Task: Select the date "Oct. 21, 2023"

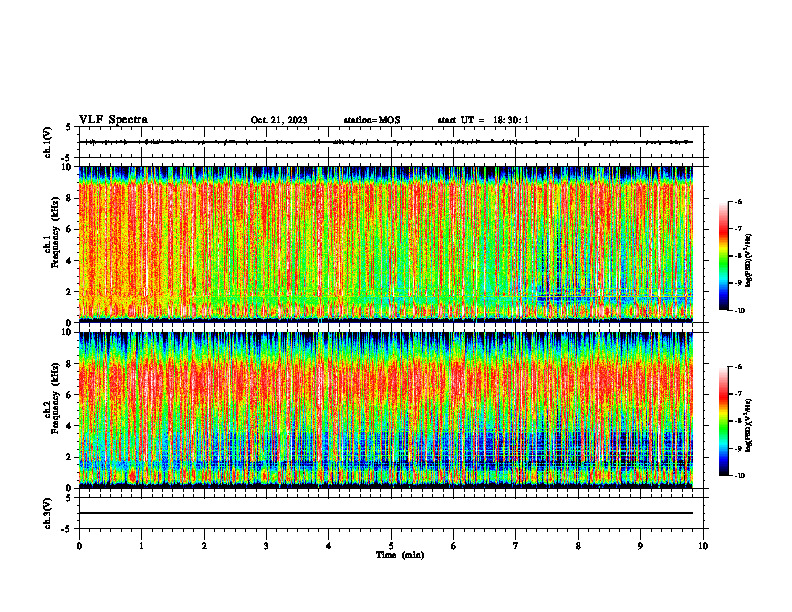Action: (x=279, y=120)
